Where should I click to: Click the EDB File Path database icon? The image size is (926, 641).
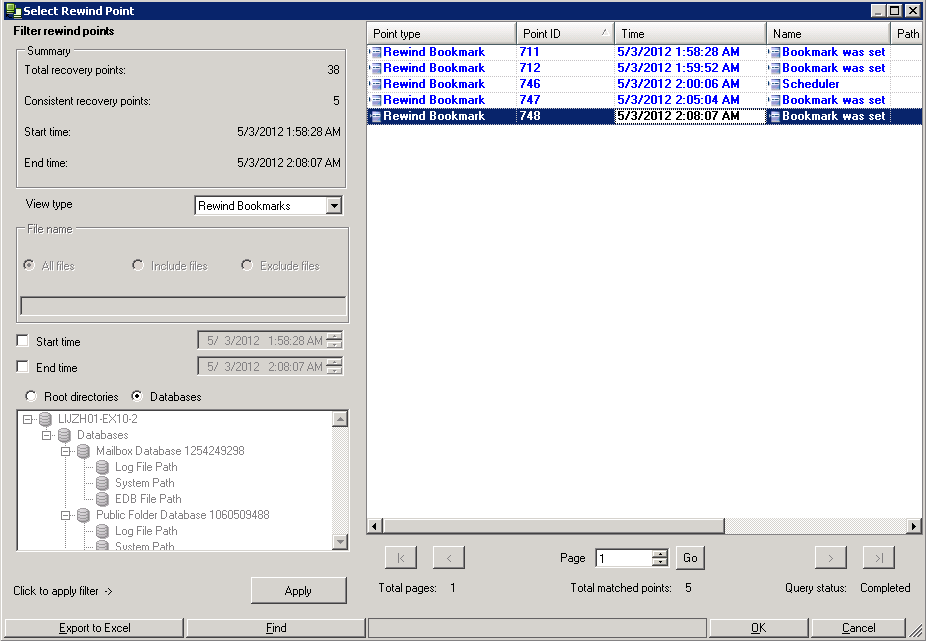(x=101, y=499)
